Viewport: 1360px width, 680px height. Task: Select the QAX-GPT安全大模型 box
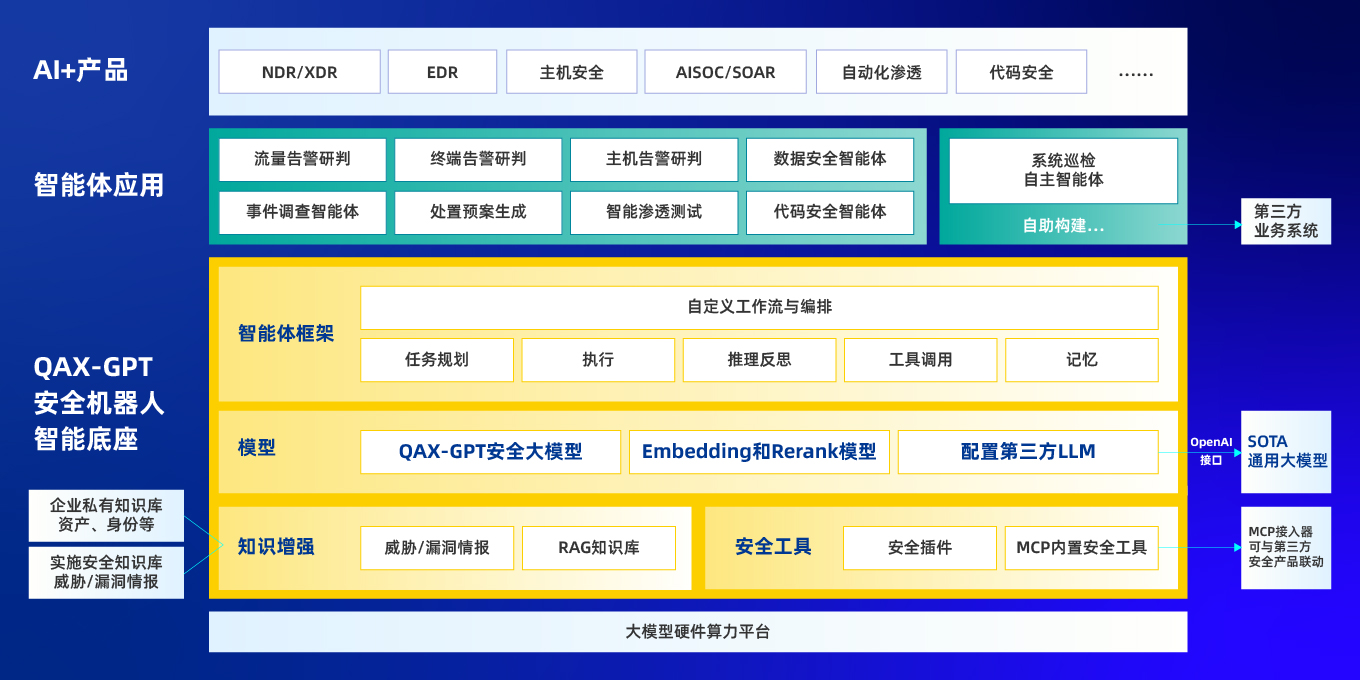tap(490, 452)
